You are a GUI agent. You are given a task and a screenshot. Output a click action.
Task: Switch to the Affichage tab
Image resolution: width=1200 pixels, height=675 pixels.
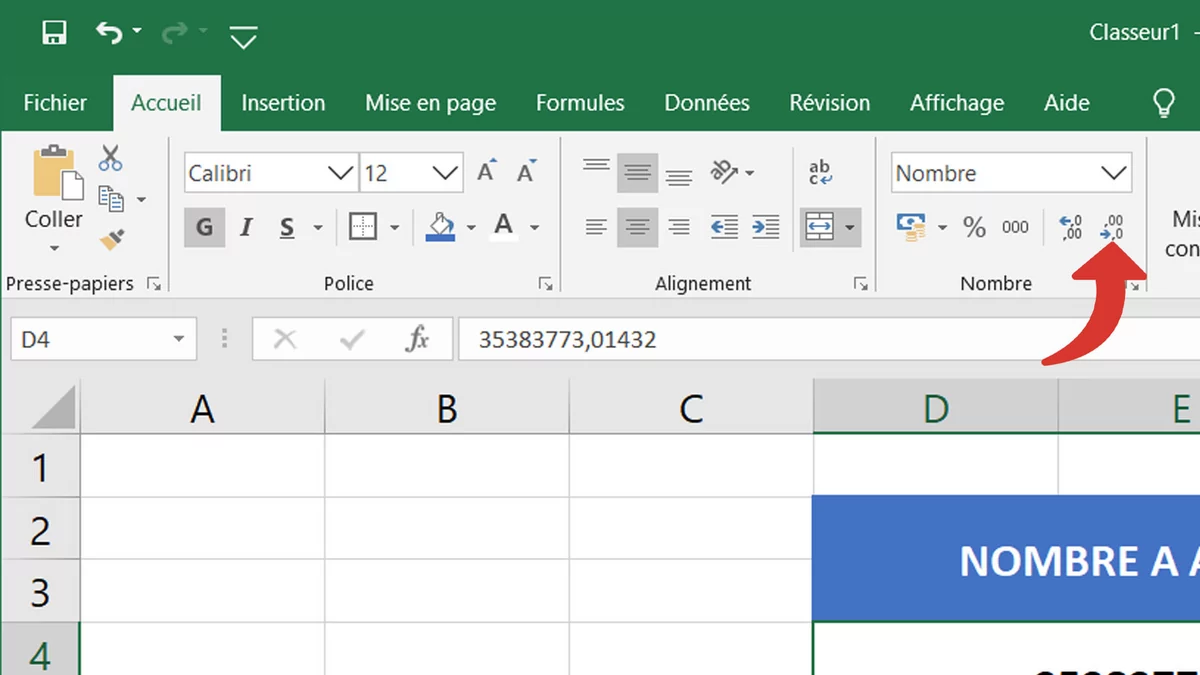(957, 103)
